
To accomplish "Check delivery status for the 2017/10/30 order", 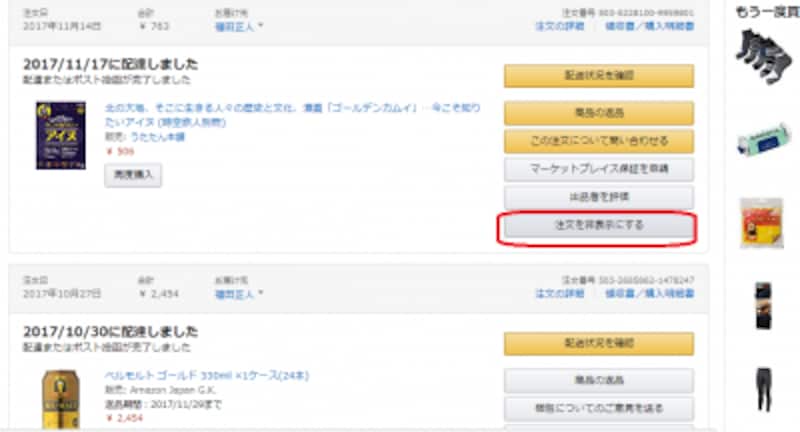I will (598, 344).
